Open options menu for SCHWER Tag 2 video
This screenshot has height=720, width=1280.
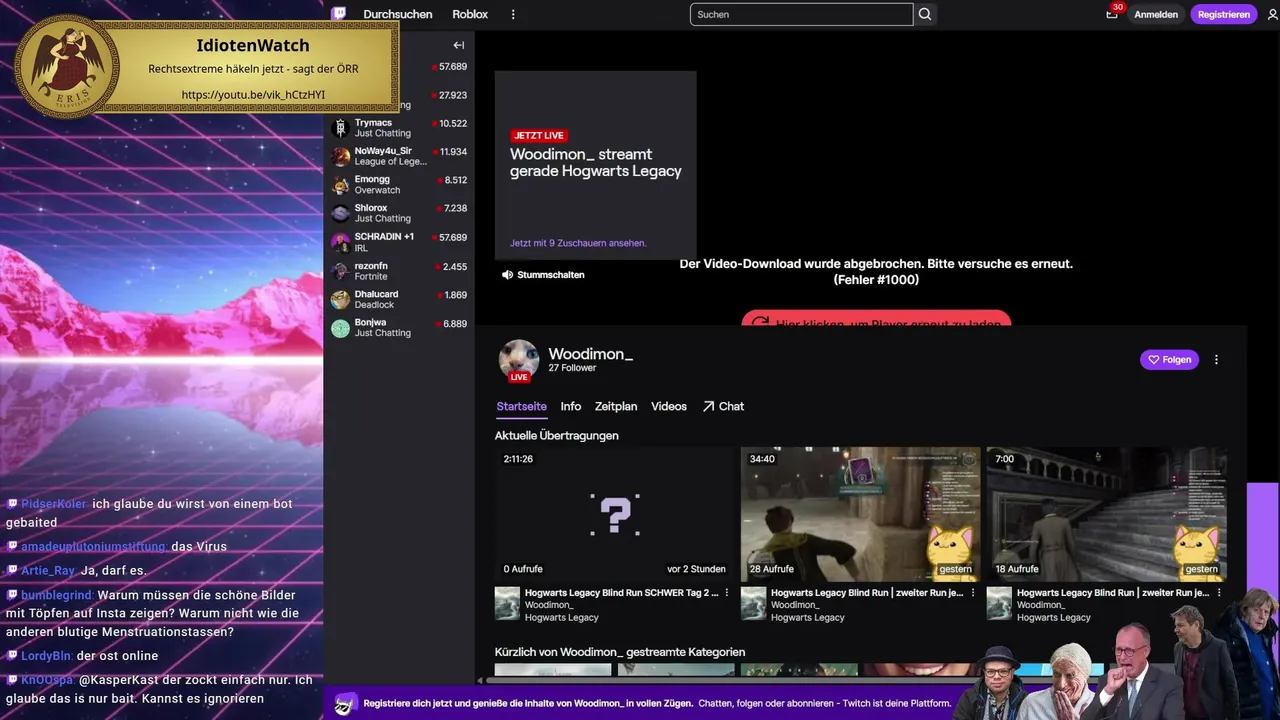[x=727, y=592]
